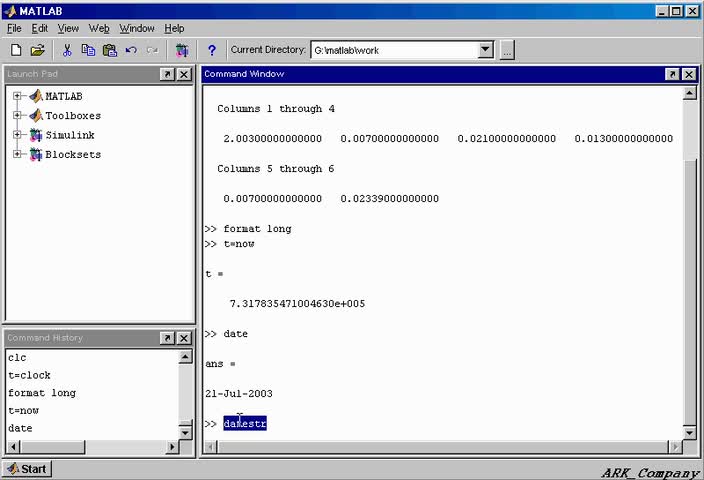Open the Current Directory dropdown arrow
The width and height of the screenshot is (704, 480).
pos(486,49)
